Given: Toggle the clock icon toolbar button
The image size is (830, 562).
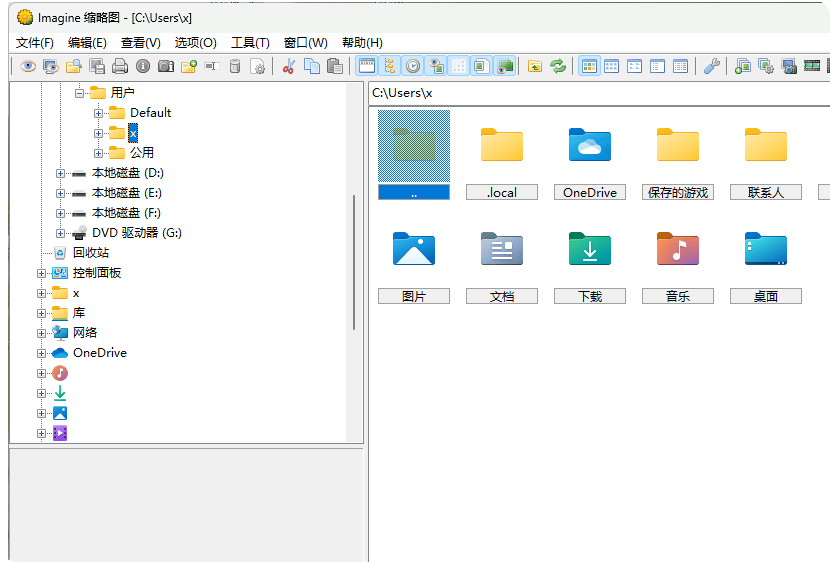Looking at the screenshot, I should [413, 66].
